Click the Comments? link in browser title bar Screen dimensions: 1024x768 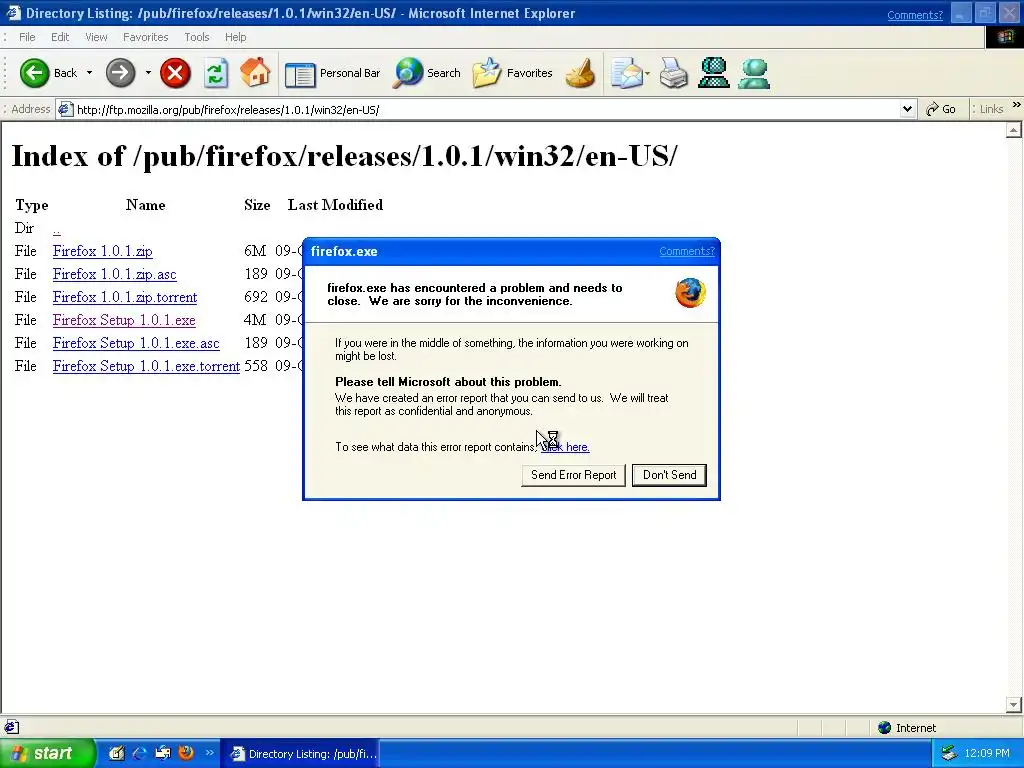click(x=915, y=15)
